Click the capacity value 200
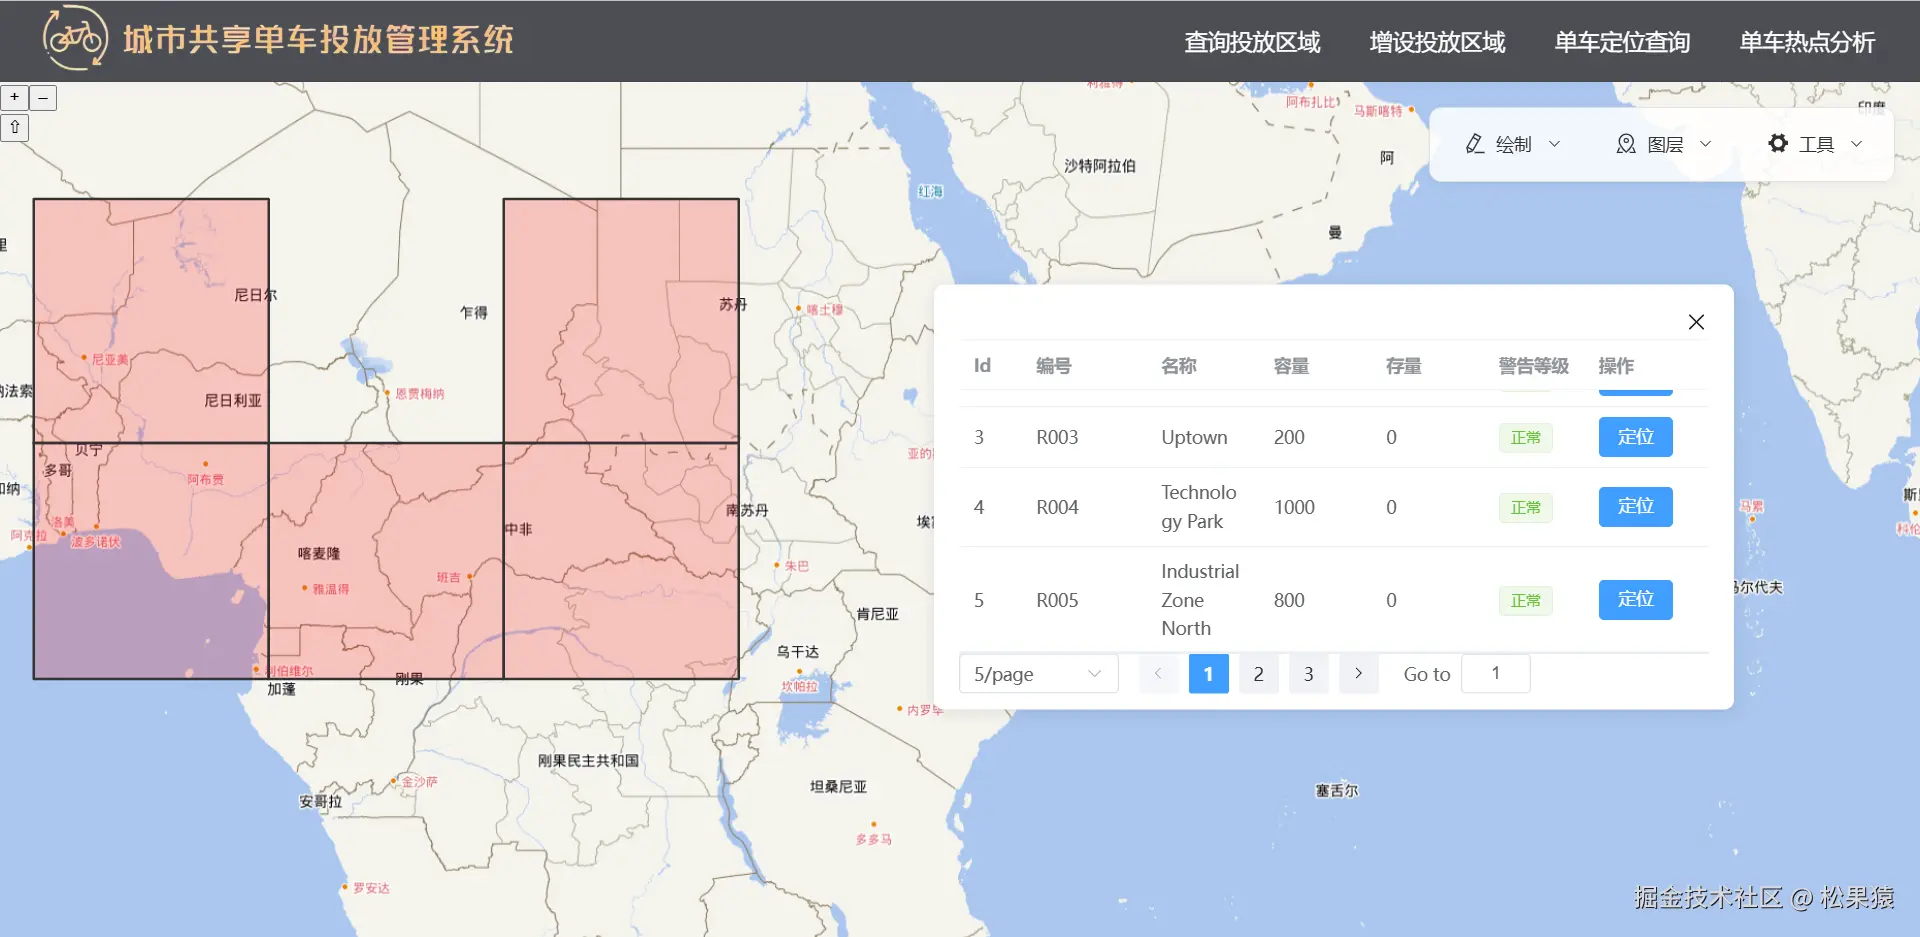Image resolution: width=1920 pixels, height=937 pixels. click(1289, 437)
